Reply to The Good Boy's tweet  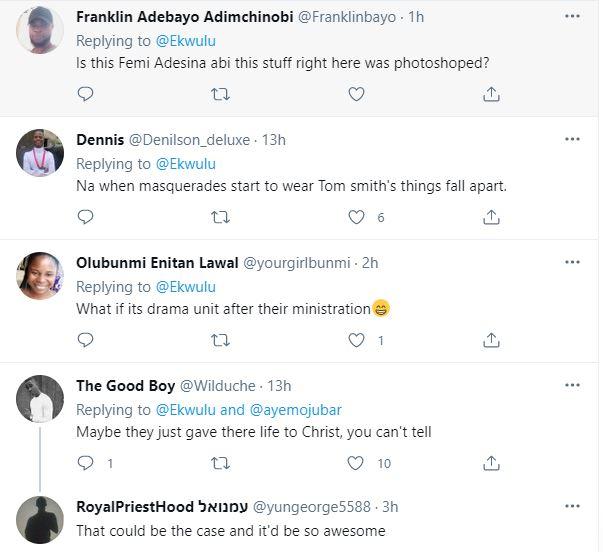tap(85, 463)
